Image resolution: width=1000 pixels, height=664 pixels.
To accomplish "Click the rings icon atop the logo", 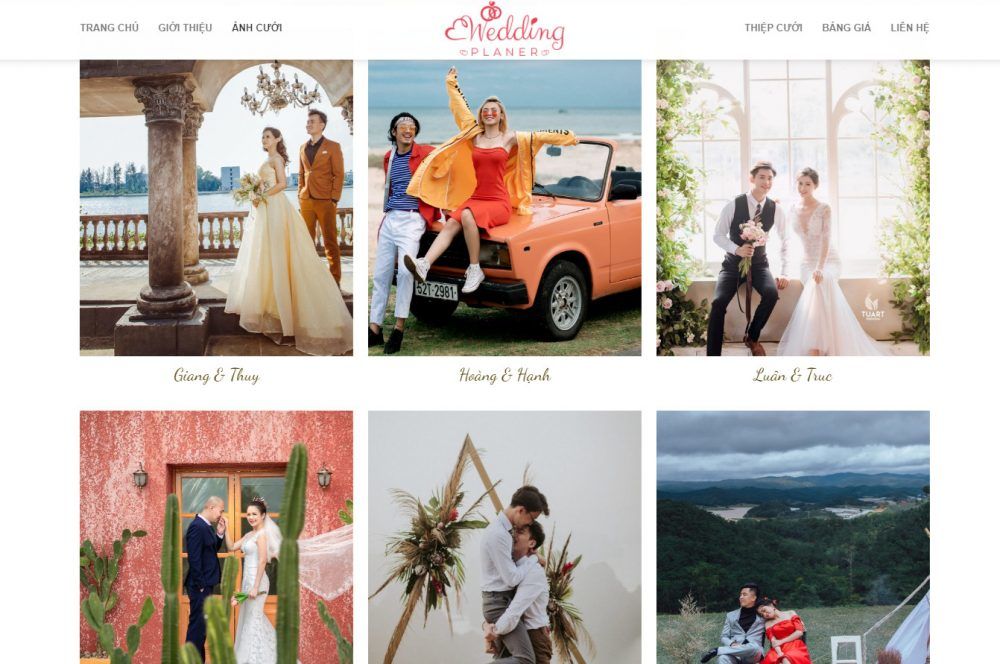I will tap(490, 10).
